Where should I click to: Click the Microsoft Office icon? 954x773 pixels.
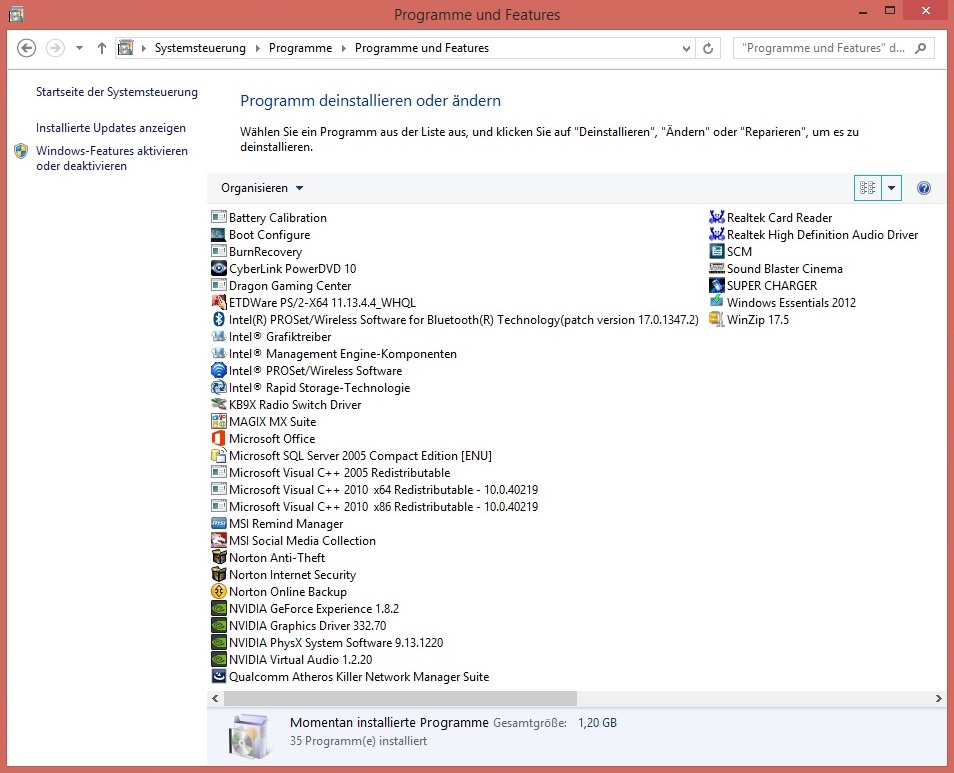[218, 438]
